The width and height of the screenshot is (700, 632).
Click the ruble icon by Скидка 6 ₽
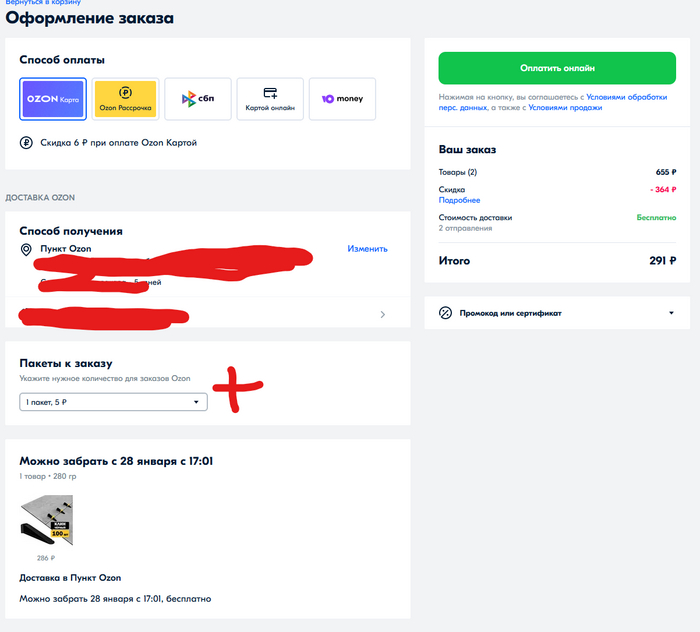pos(26,143)
